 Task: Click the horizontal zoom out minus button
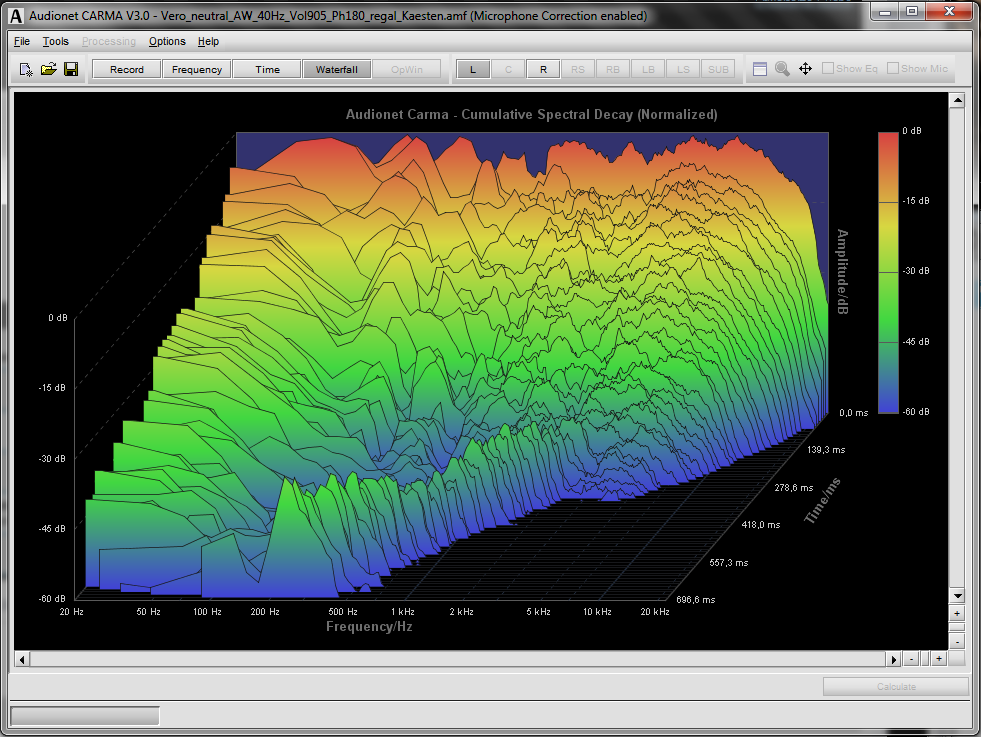click(x=911, y=659)
